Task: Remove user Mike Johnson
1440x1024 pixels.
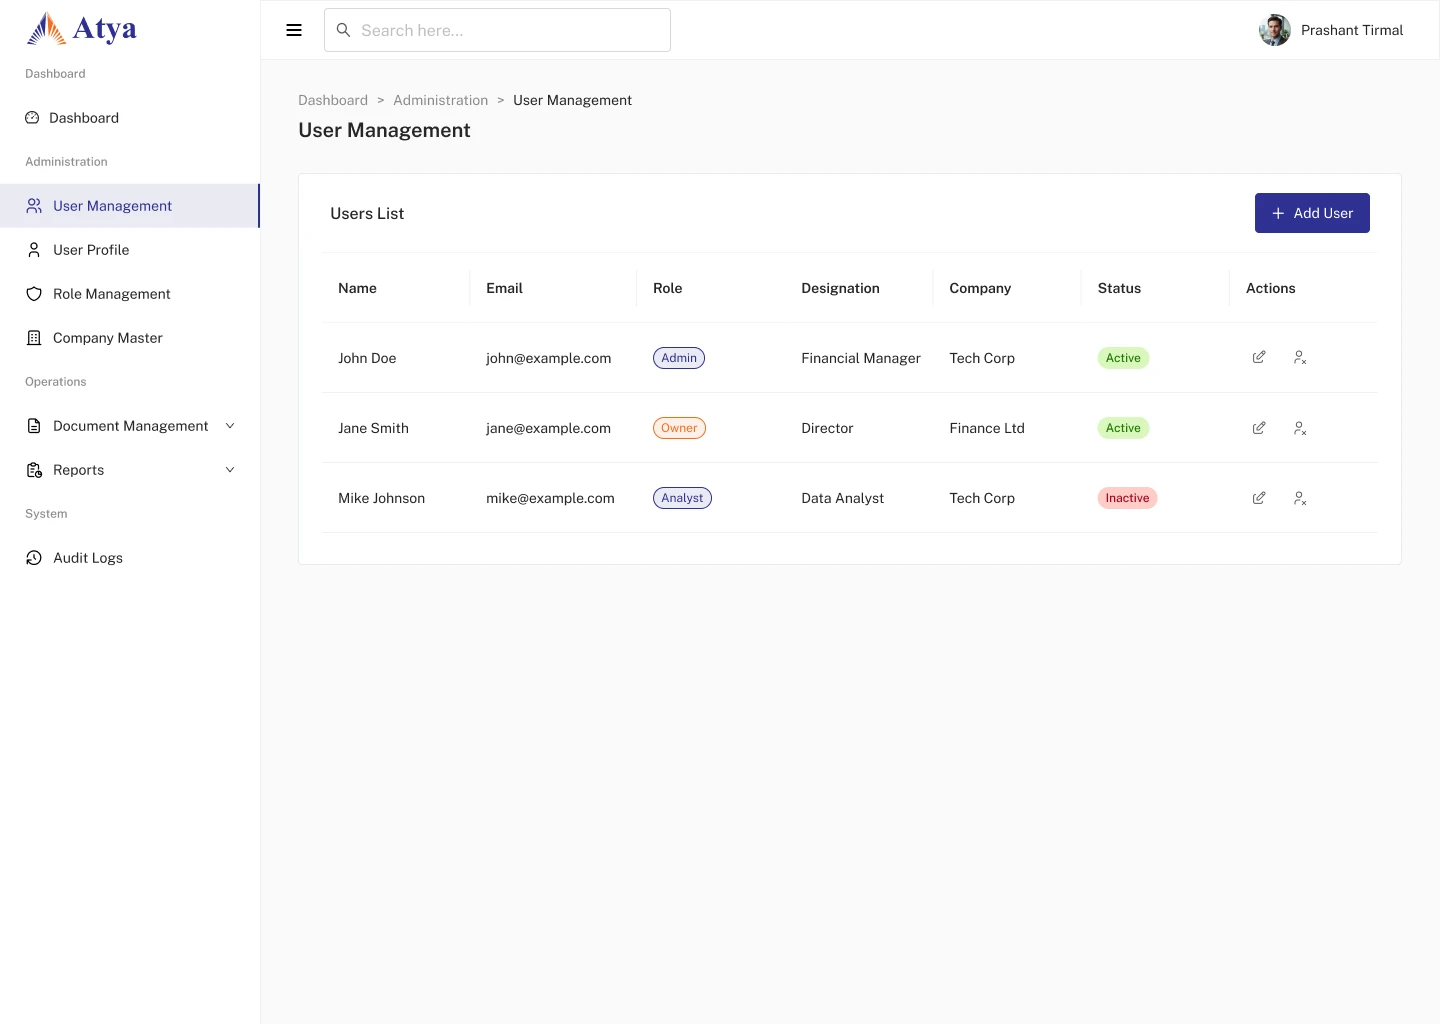Action: pyautogui.click(x=1300, y=498)
